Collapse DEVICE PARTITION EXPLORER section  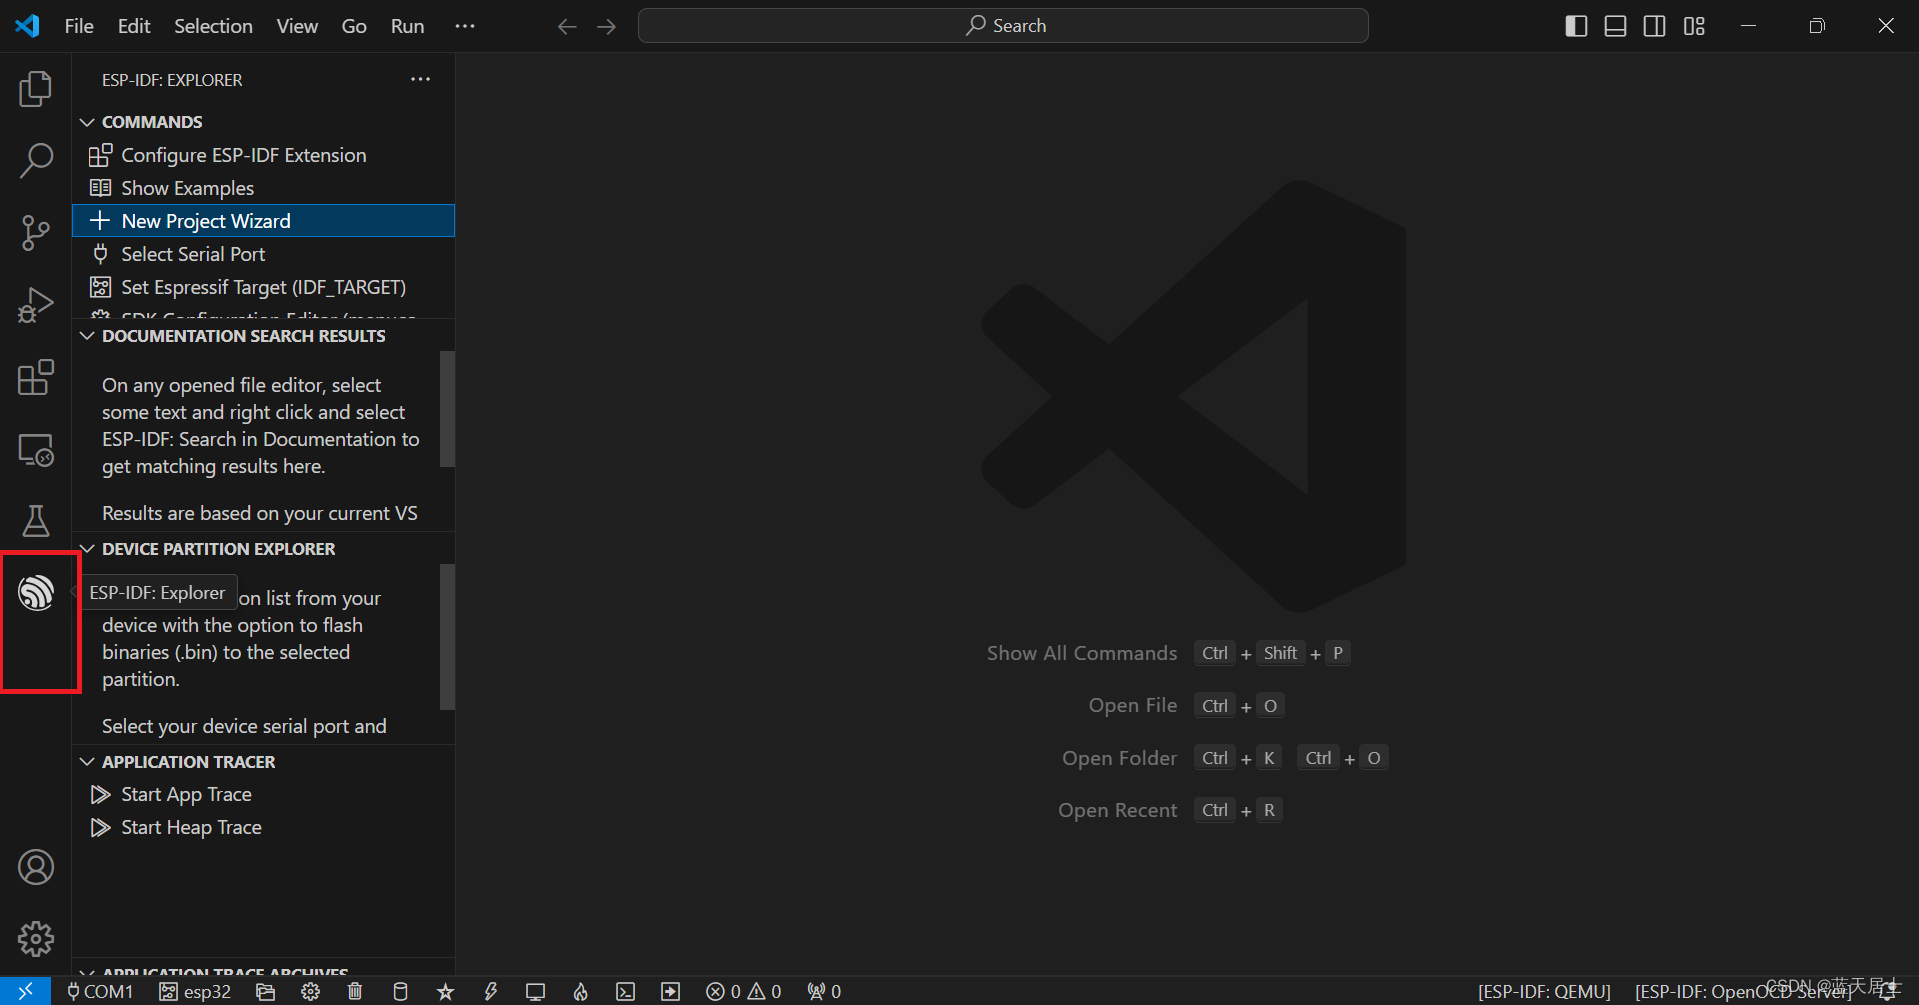(x=218, y=549)
